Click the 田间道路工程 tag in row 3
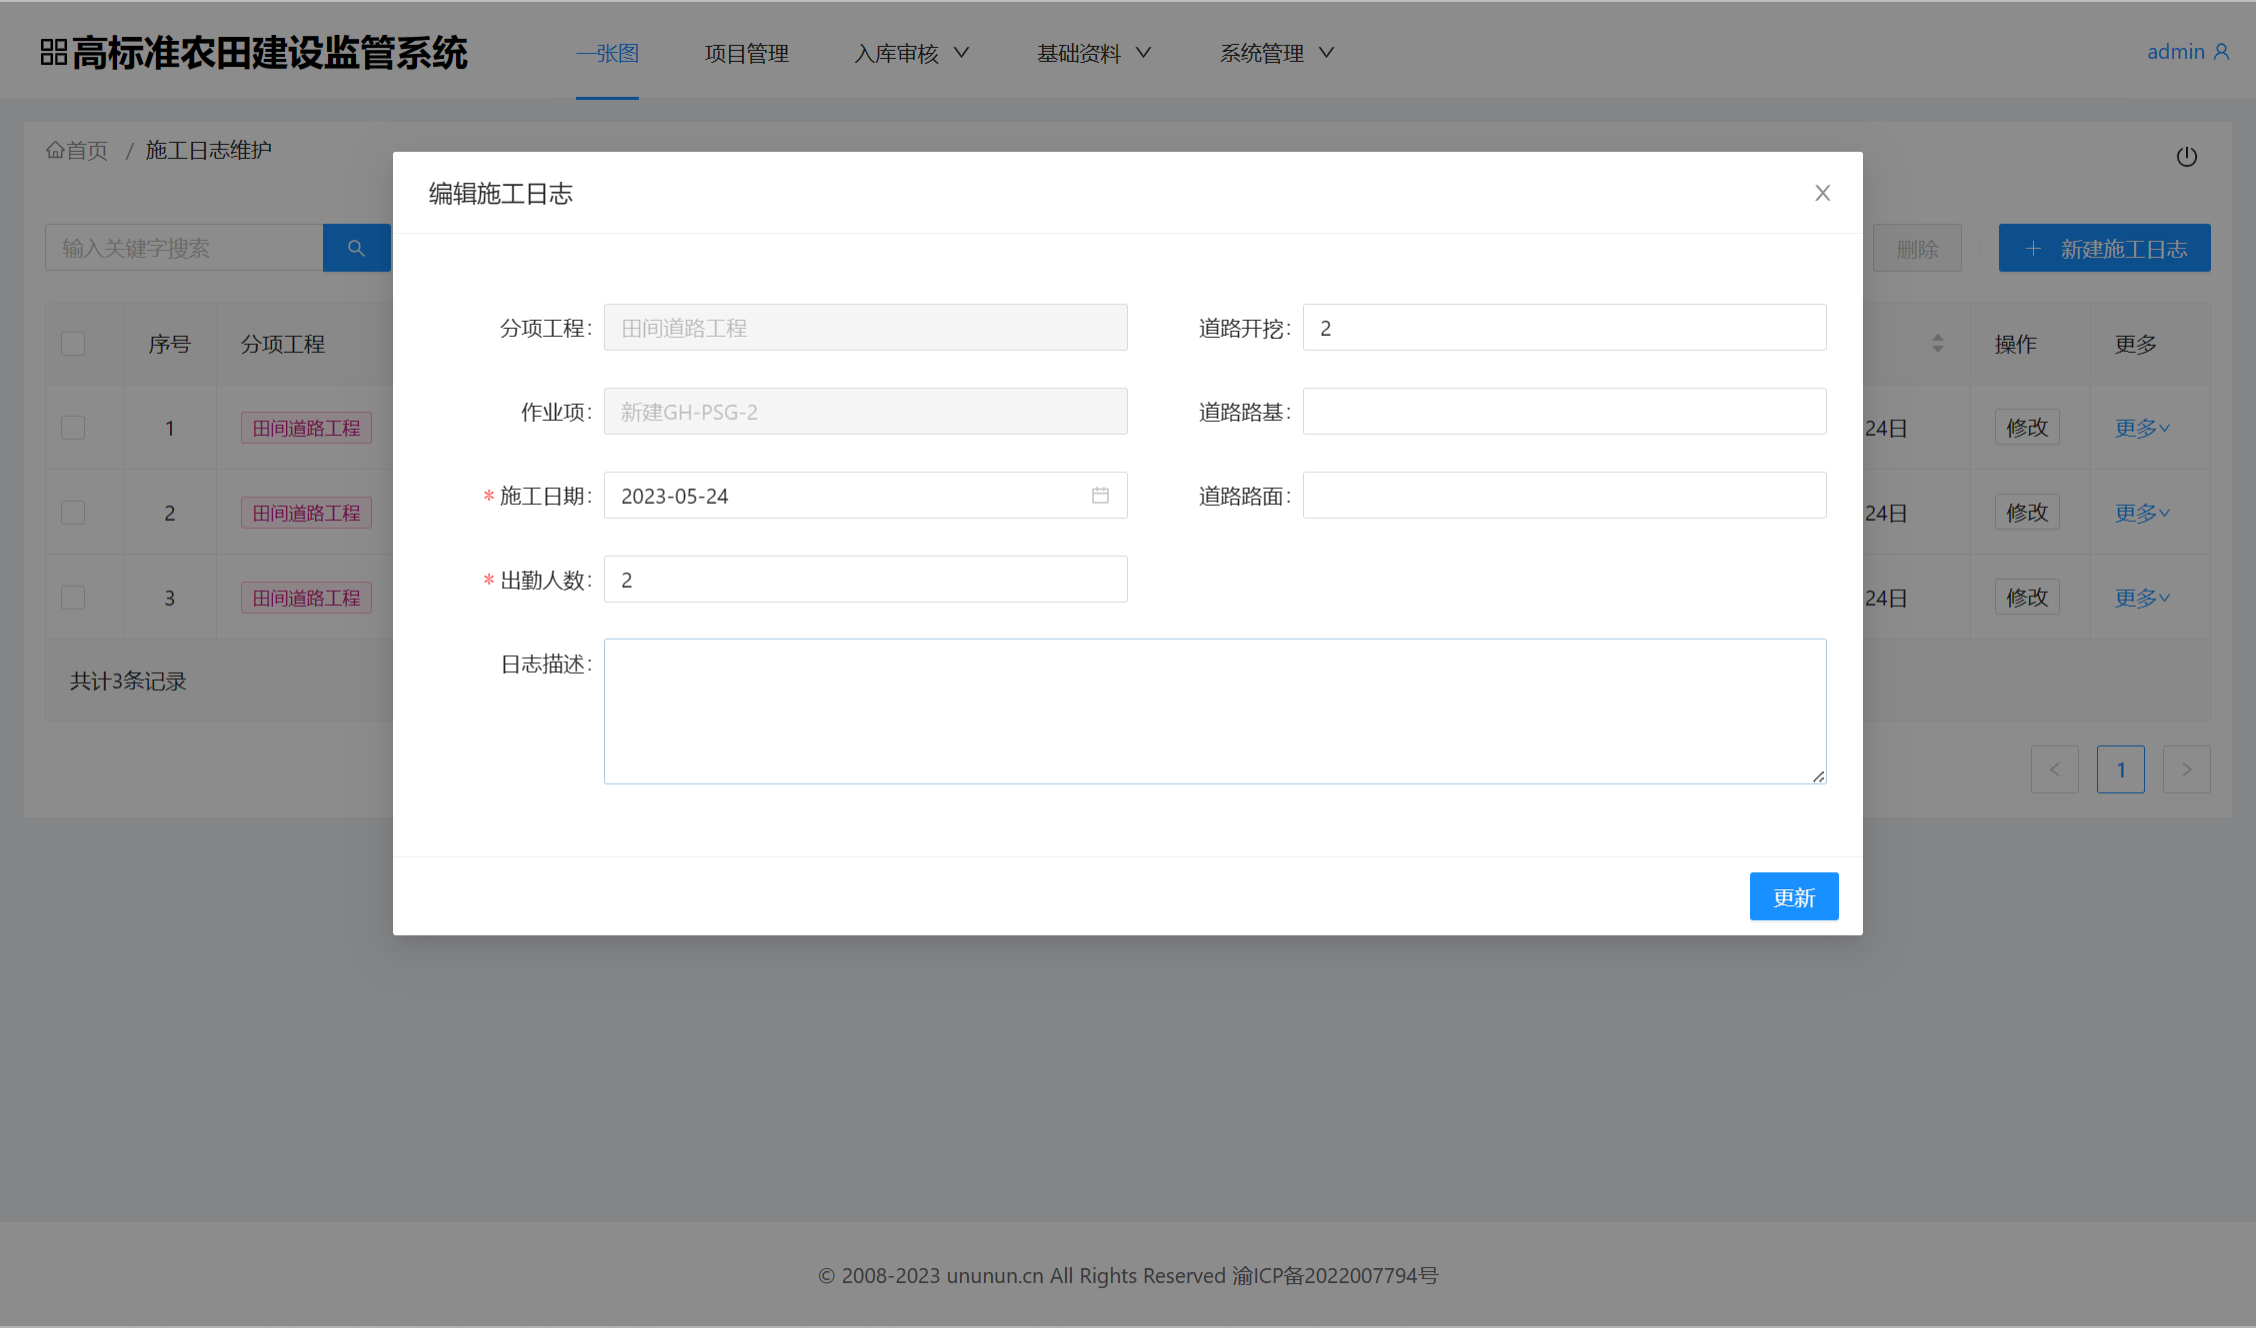The image size is (2256, 1328). [306, 598]
